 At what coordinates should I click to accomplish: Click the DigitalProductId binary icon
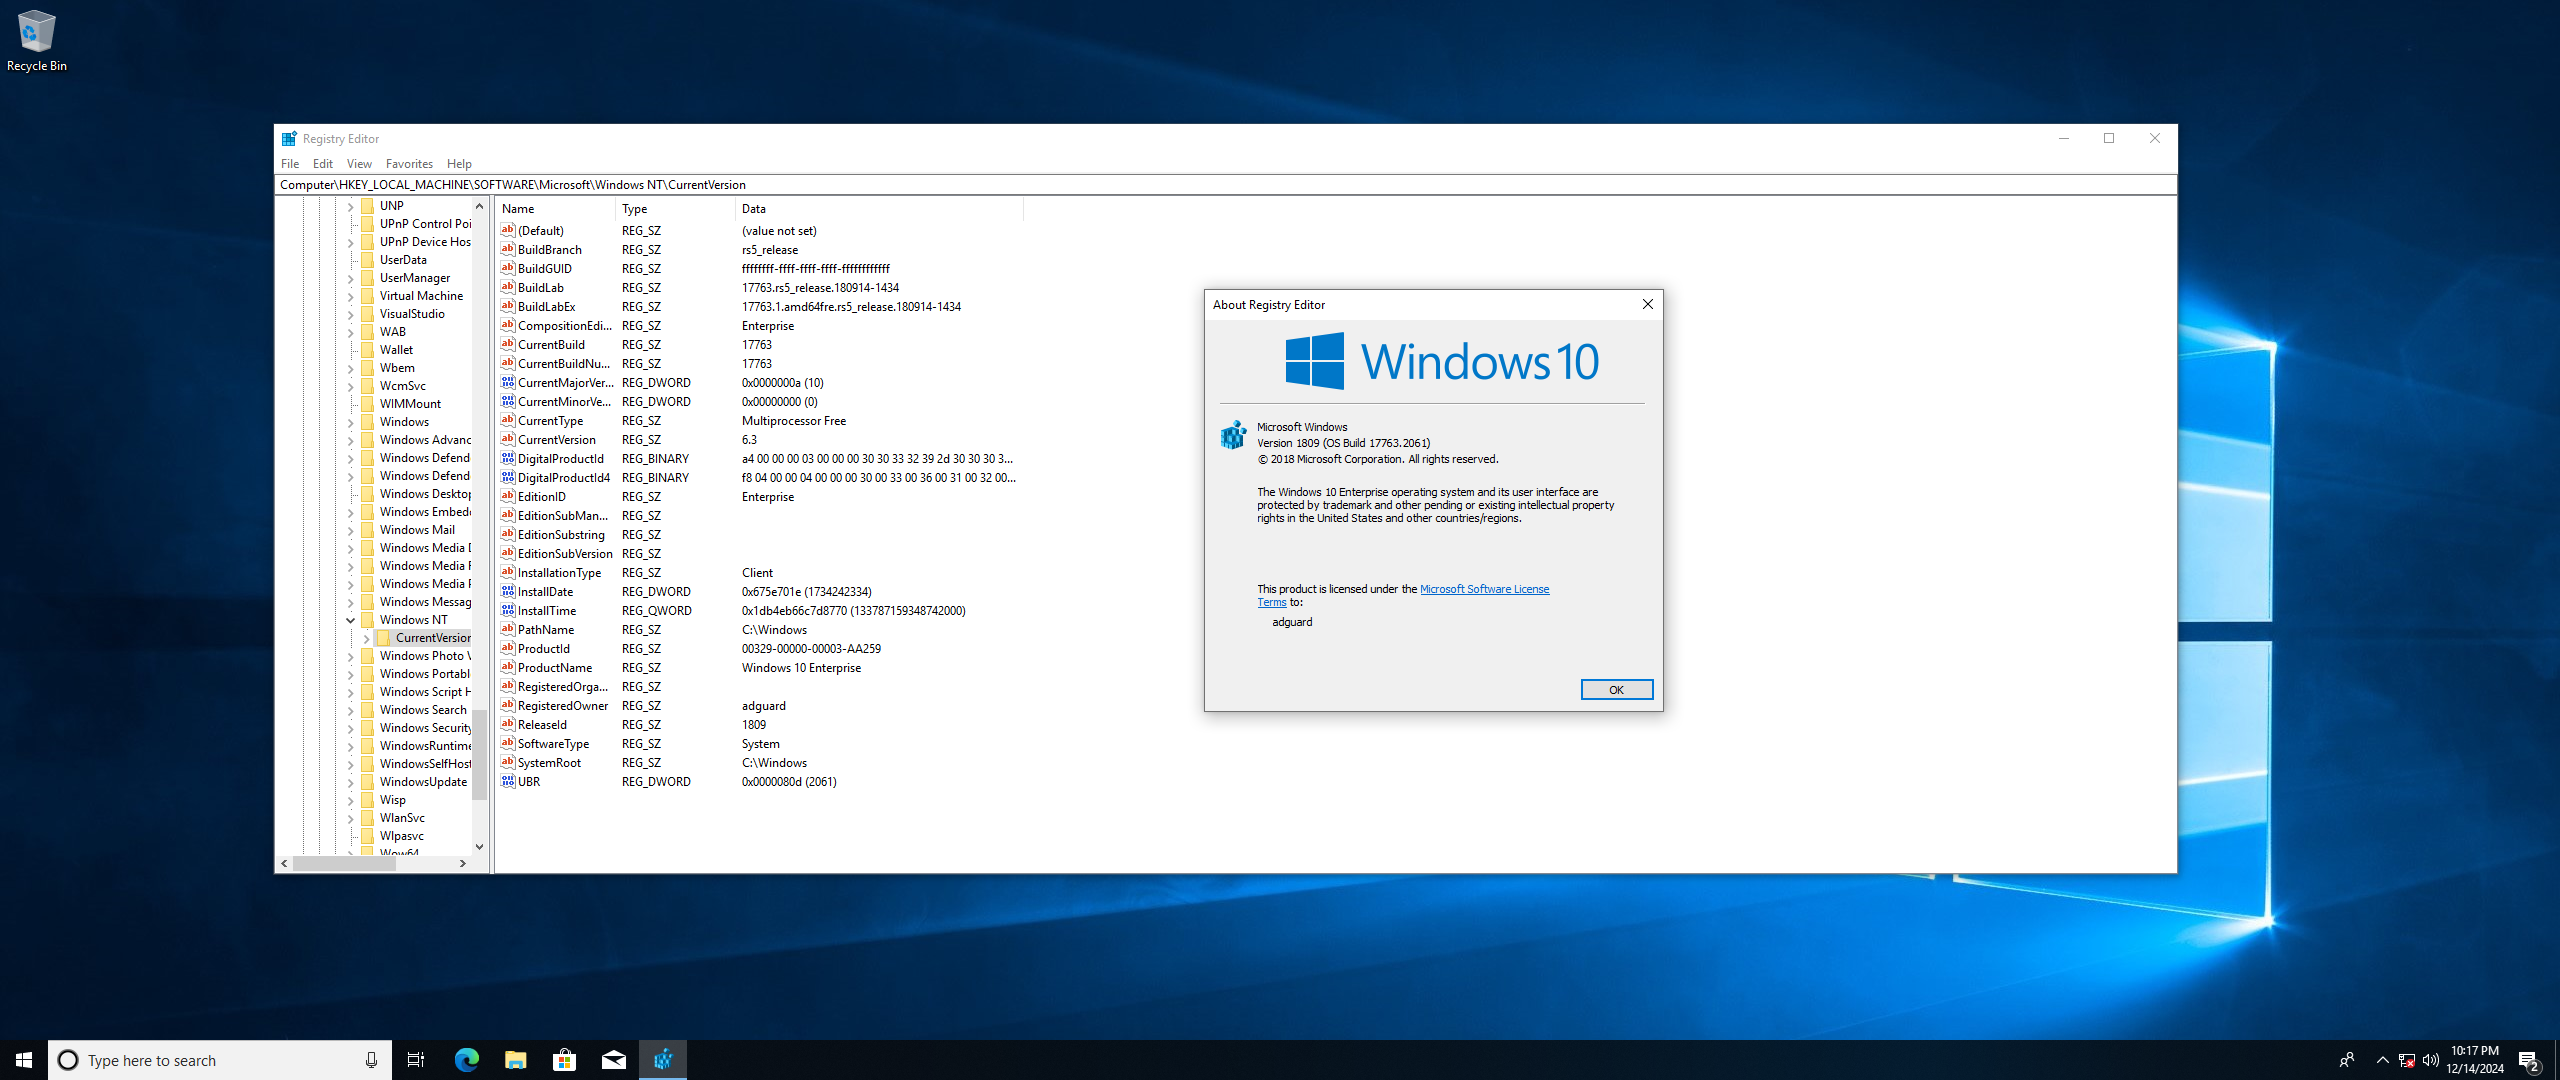(x=508, y=458)
